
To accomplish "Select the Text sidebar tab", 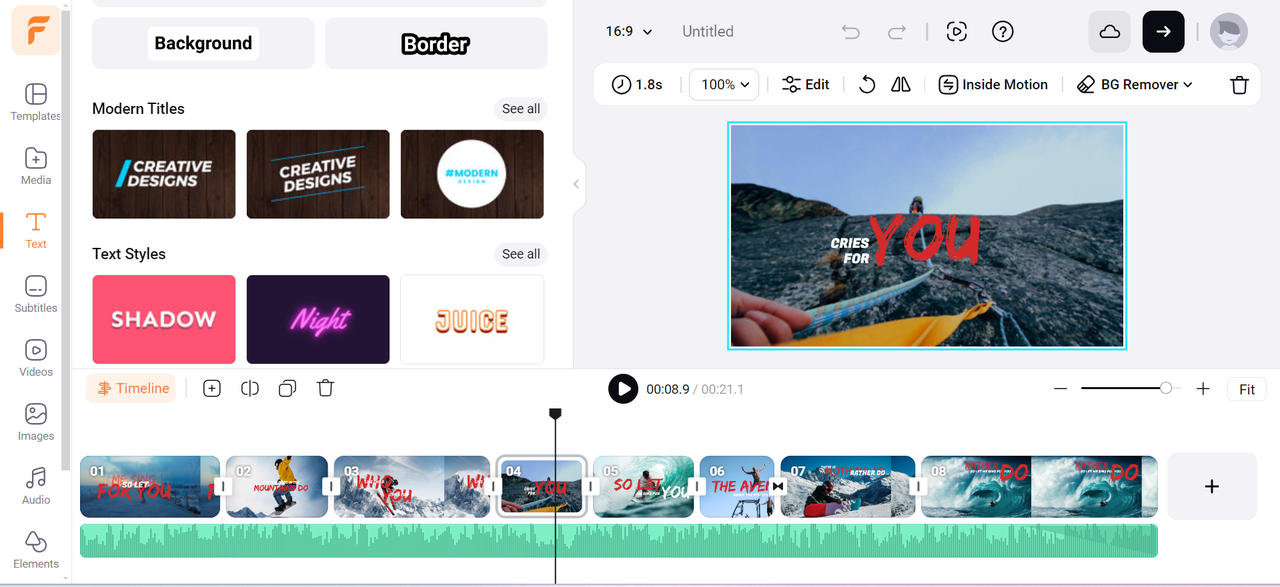I will (36, 231).
